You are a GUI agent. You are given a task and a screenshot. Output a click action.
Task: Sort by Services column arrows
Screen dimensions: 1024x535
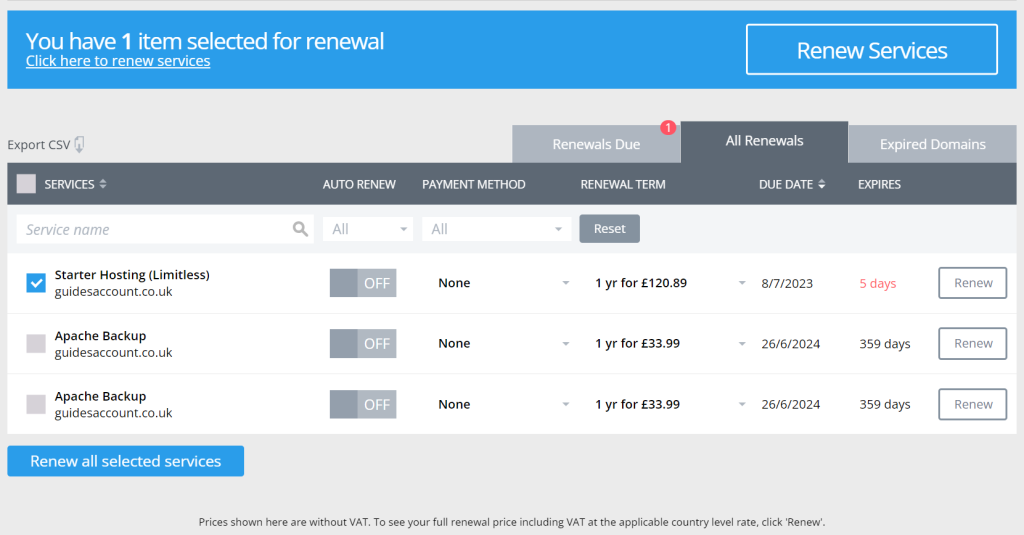coord(103,184)
